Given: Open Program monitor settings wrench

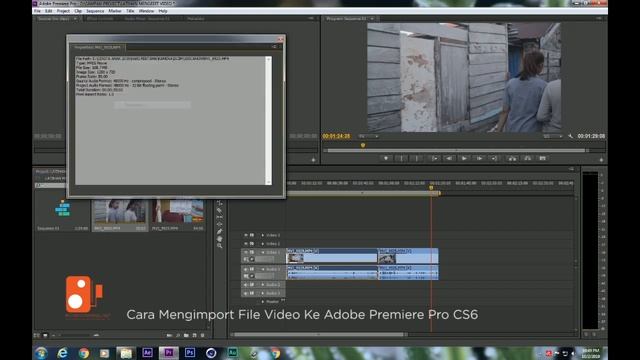Looking at the screenshot, I should pyautogui.click(x=571, y=136).
